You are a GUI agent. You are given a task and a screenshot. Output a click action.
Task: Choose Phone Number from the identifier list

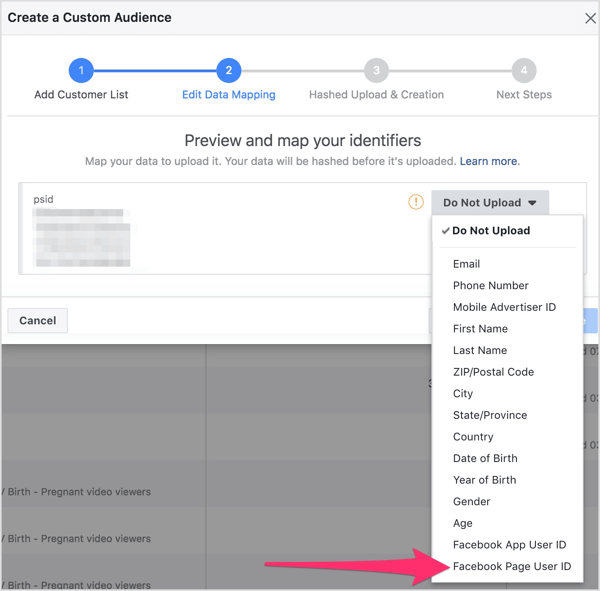pyautogui.click(x=491, y=286)
